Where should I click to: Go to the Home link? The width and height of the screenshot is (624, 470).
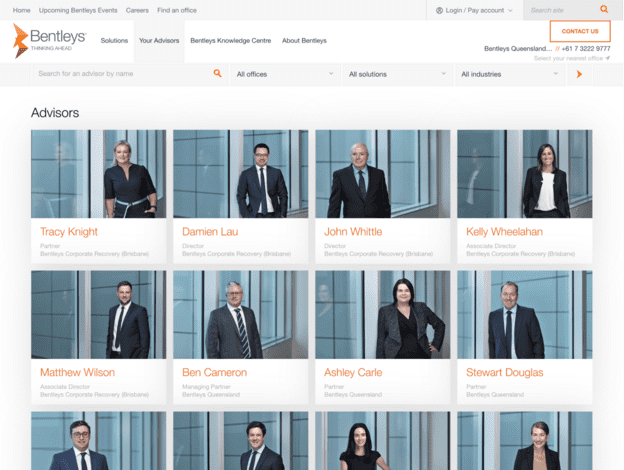coord(21,10)
